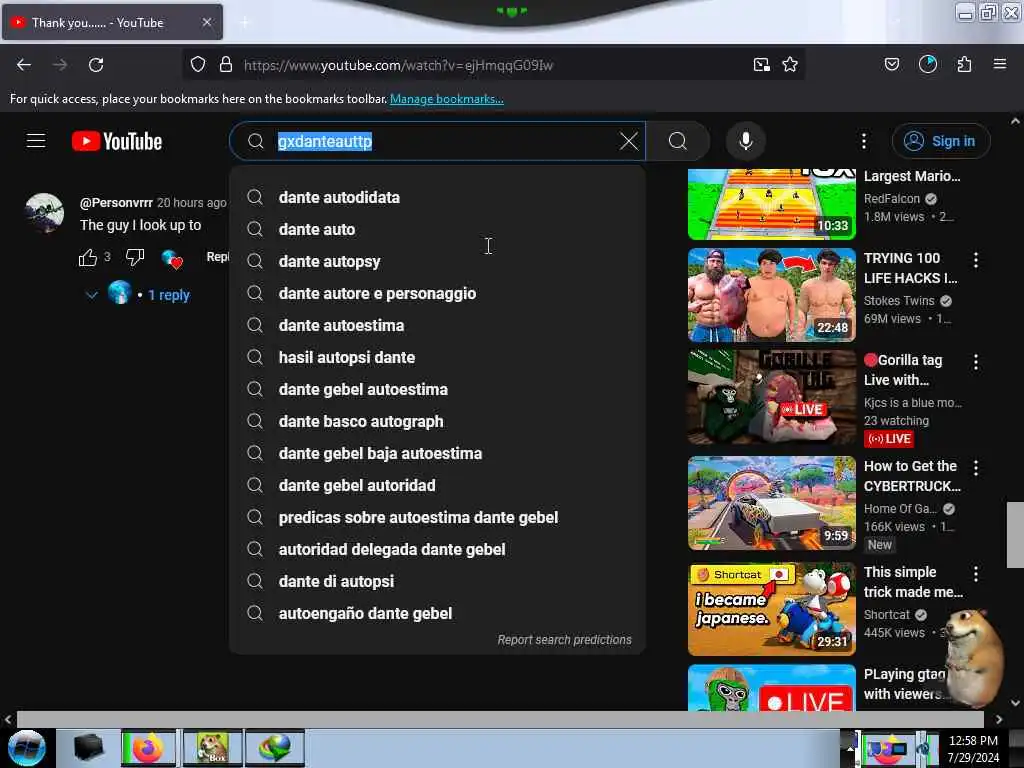Select suggestion dante autore e personaggio
1024x768 pixels.
coord(437,293)
